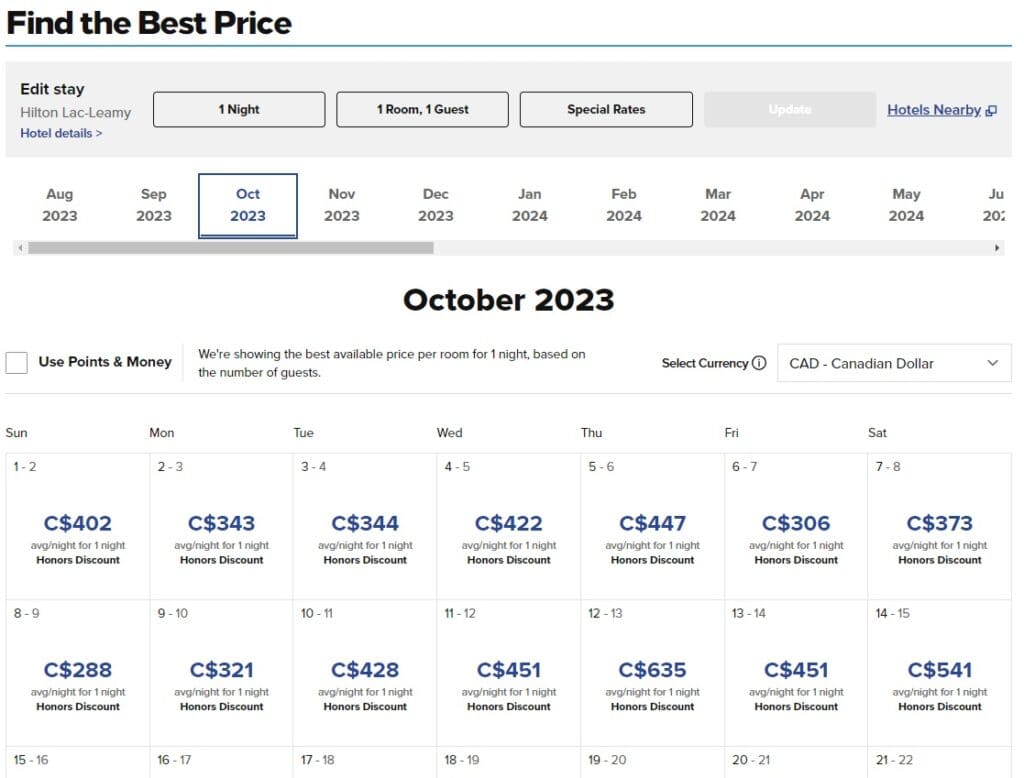Click the external link icon beside Hotels Nearby
This screenshot has height=778, width=1024.
[x=991, y=111]
